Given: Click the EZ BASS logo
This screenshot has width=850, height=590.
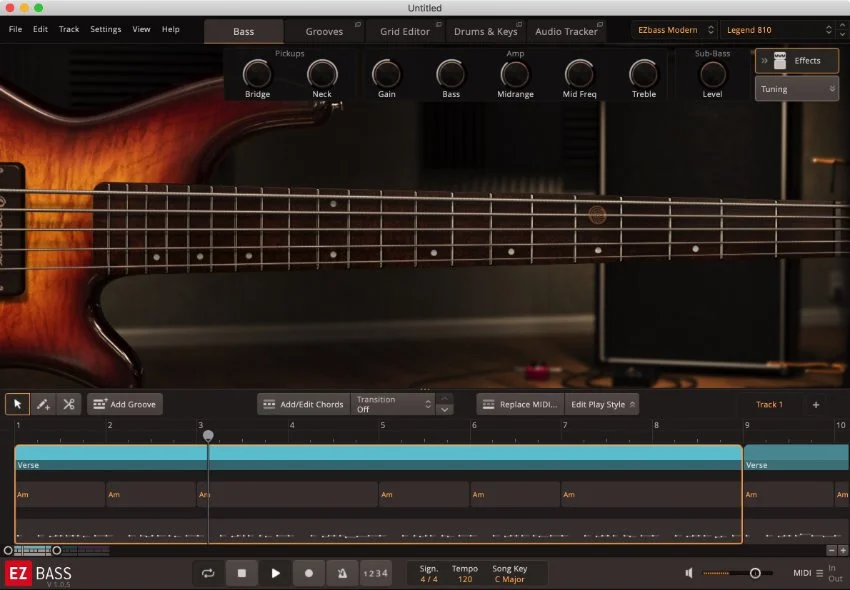Looking at the screenshot, I should pyautogui.click(x=38, y=574).
